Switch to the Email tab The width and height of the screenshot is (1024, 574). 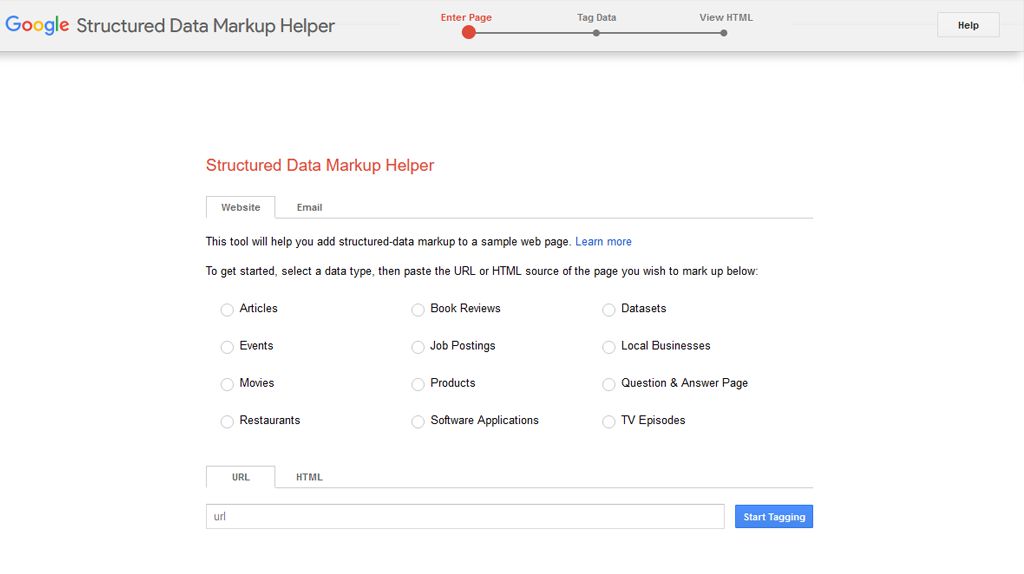tap(310, 207)
